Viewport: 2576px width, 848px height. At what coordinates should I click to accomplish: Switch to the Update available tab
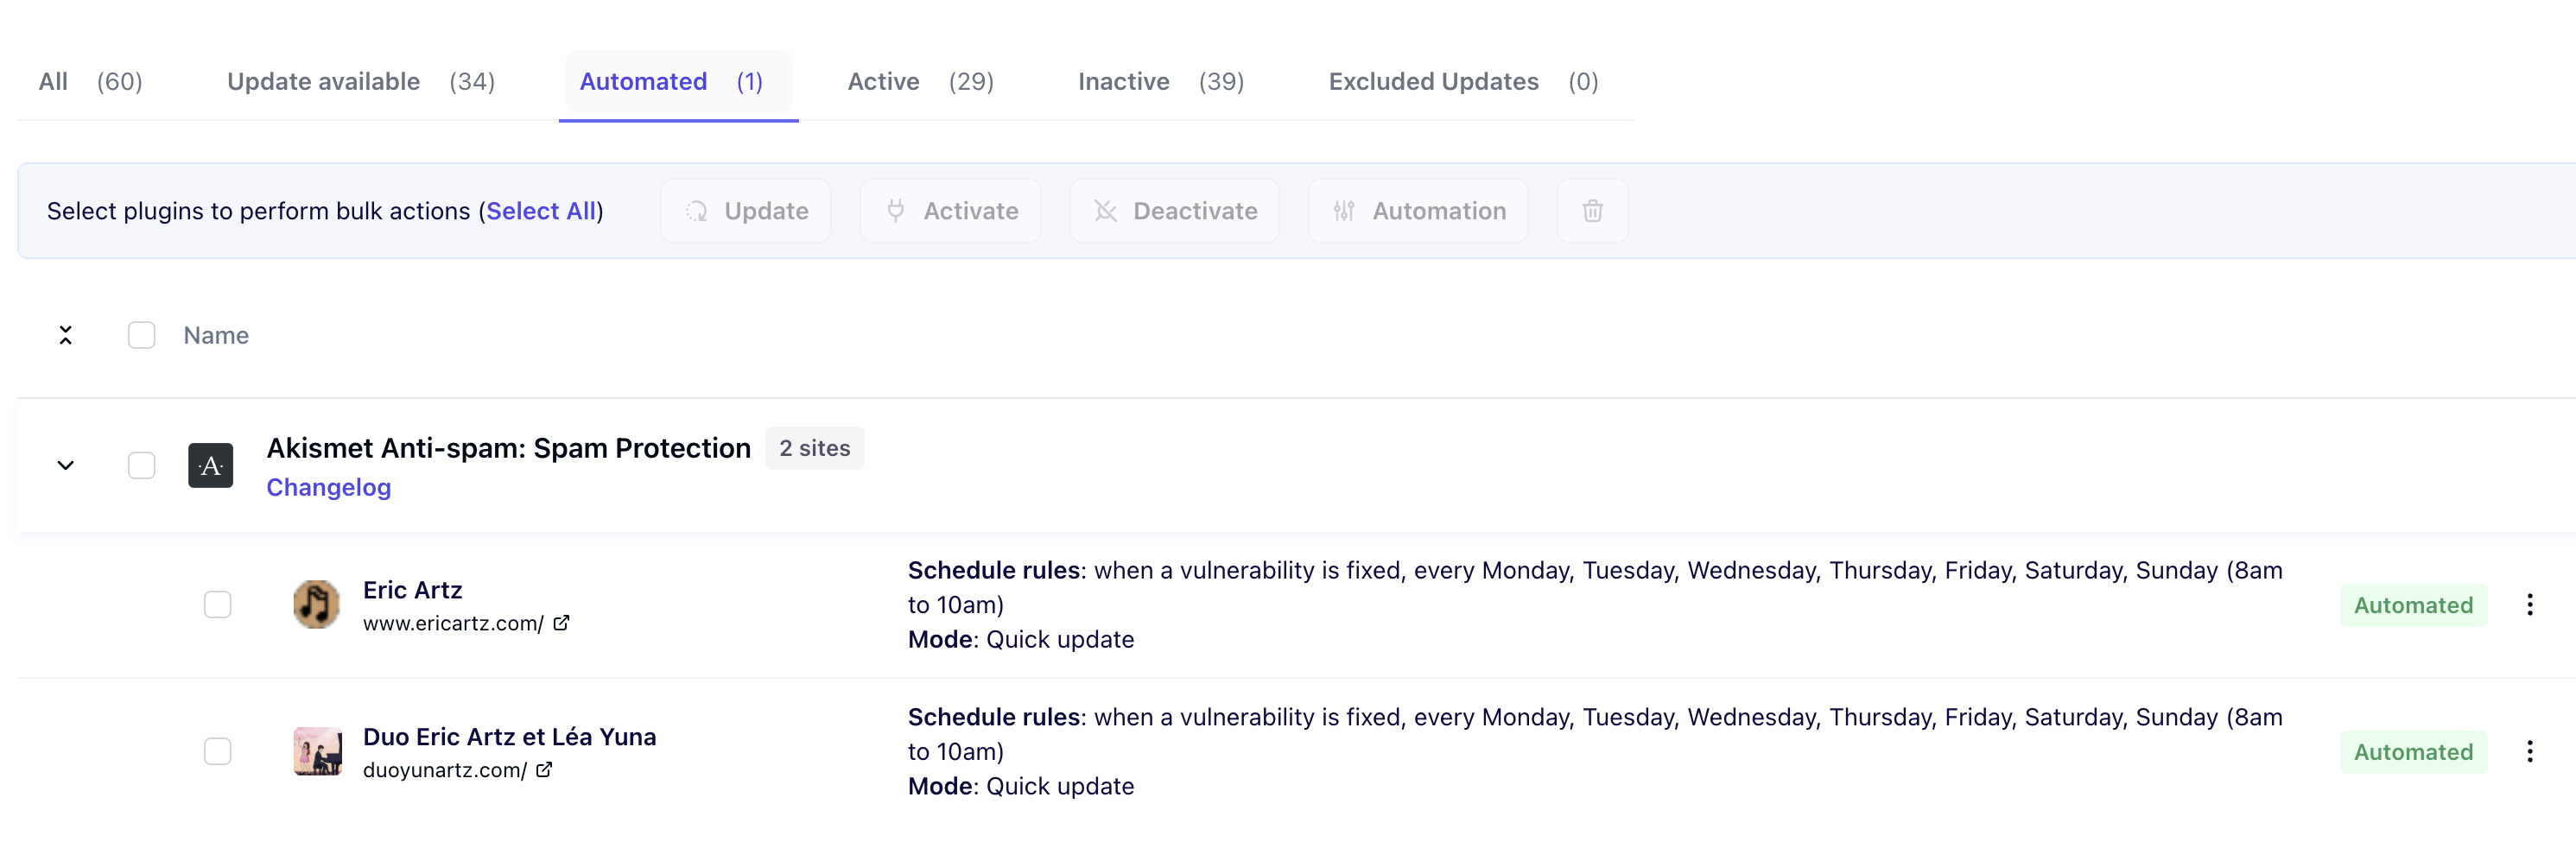(x=361, y=82)
